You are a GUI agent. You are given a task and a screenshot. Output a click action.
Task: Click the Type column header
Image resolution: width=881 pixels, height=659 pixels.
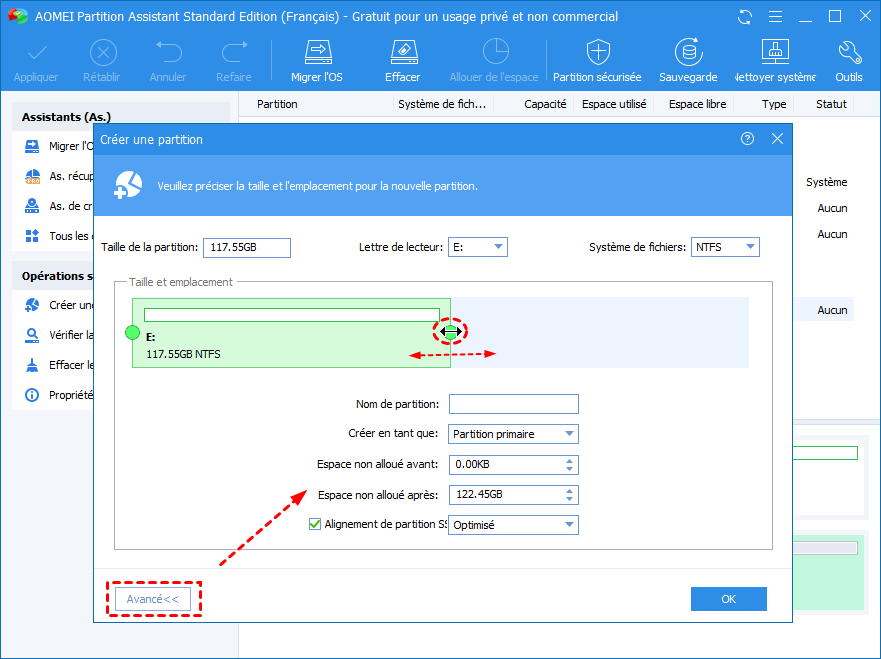774,104
